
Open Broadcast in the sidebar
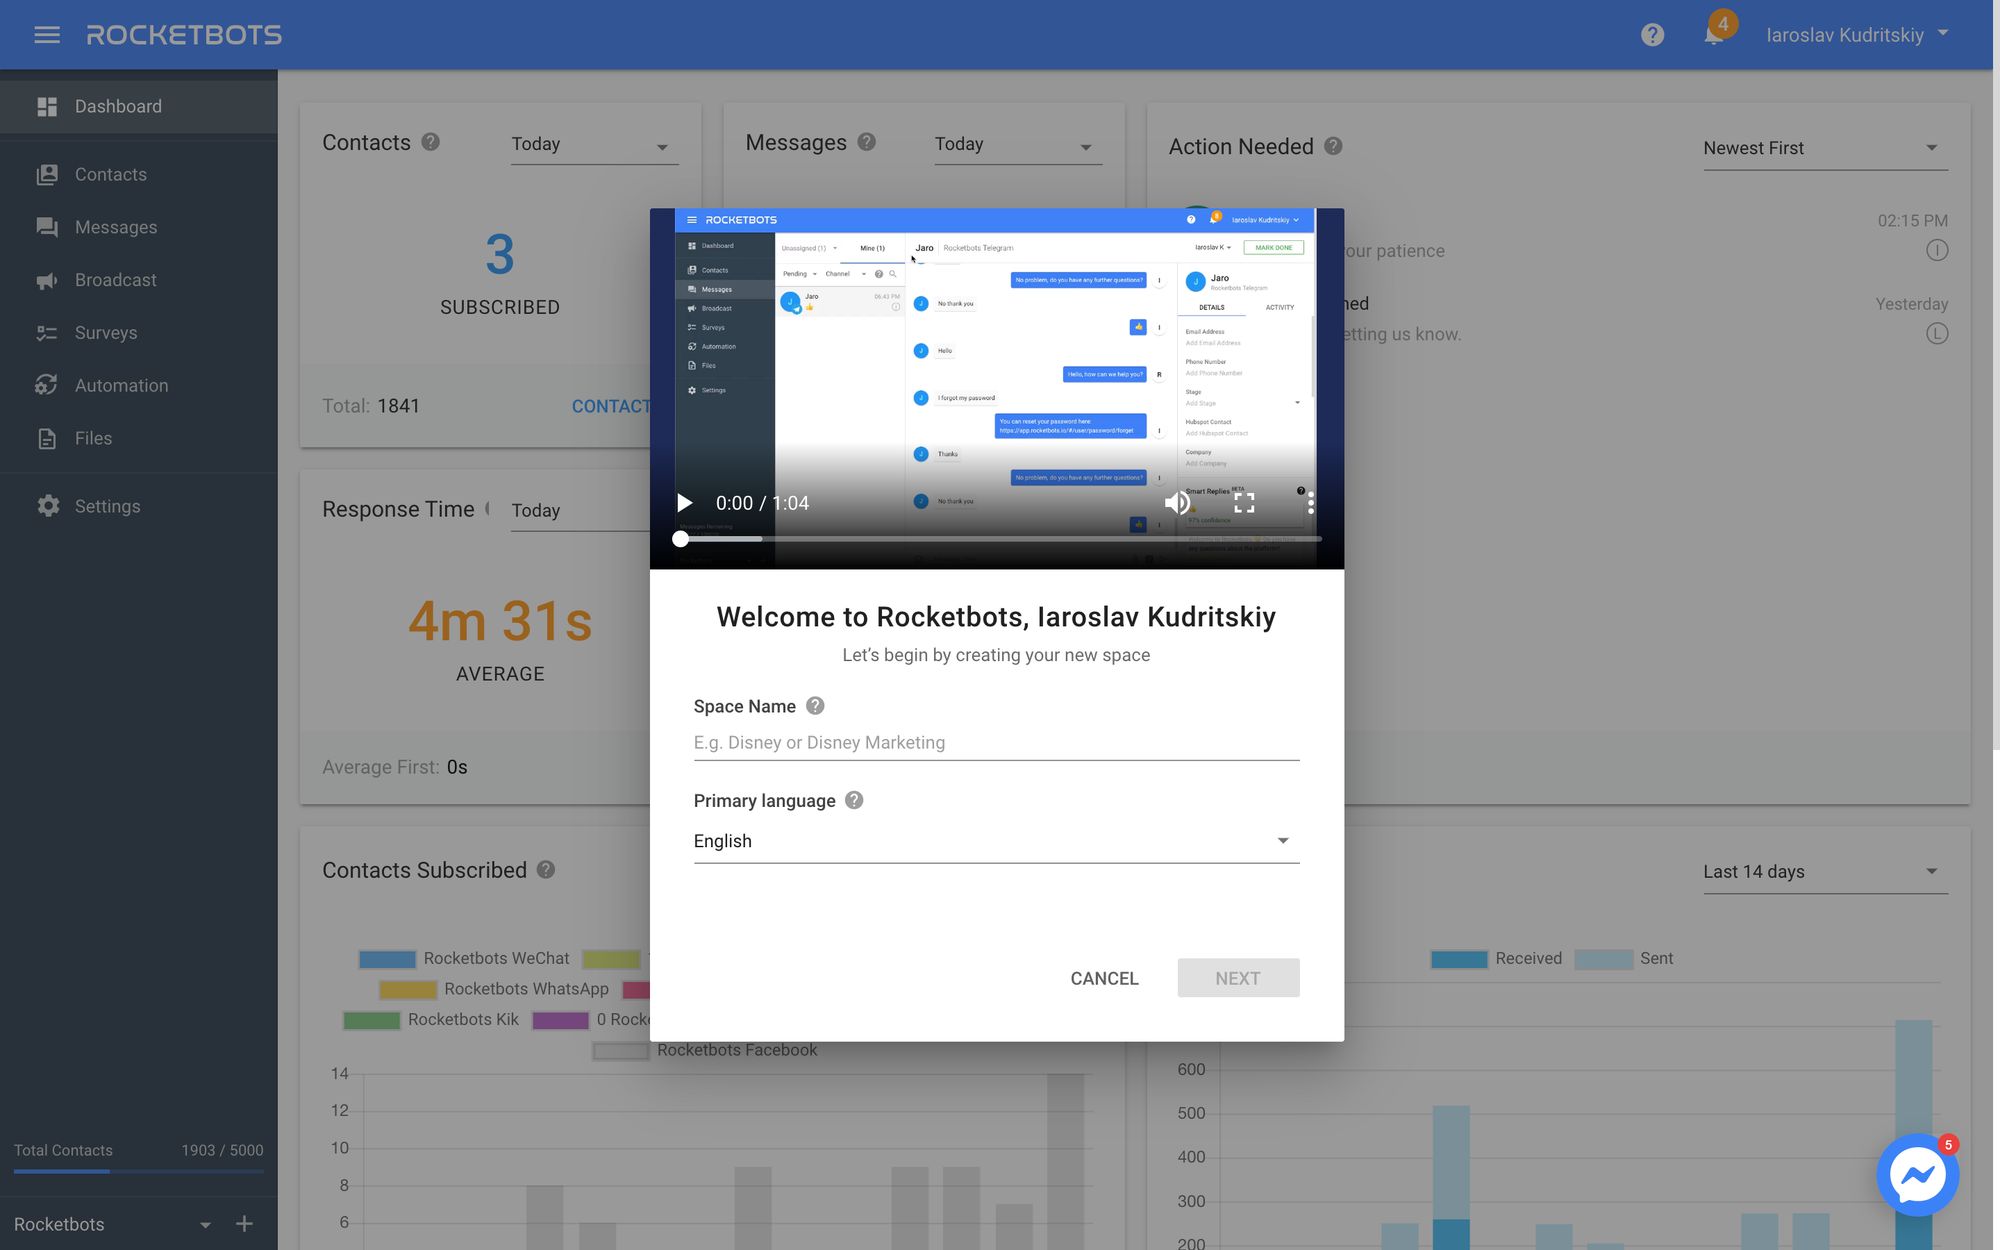(139, 280)
